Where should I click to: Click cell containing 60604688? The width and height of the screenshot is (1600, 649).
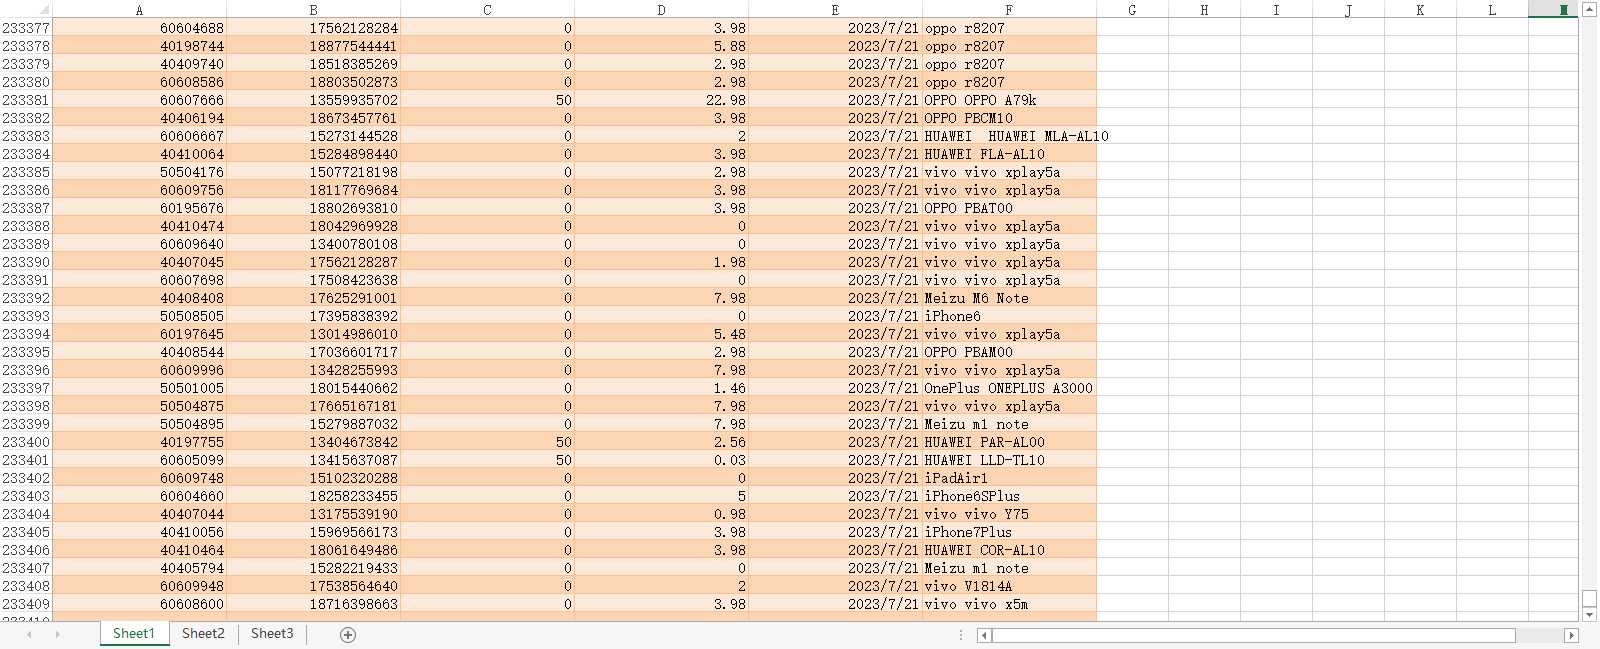tap(139, 28)
